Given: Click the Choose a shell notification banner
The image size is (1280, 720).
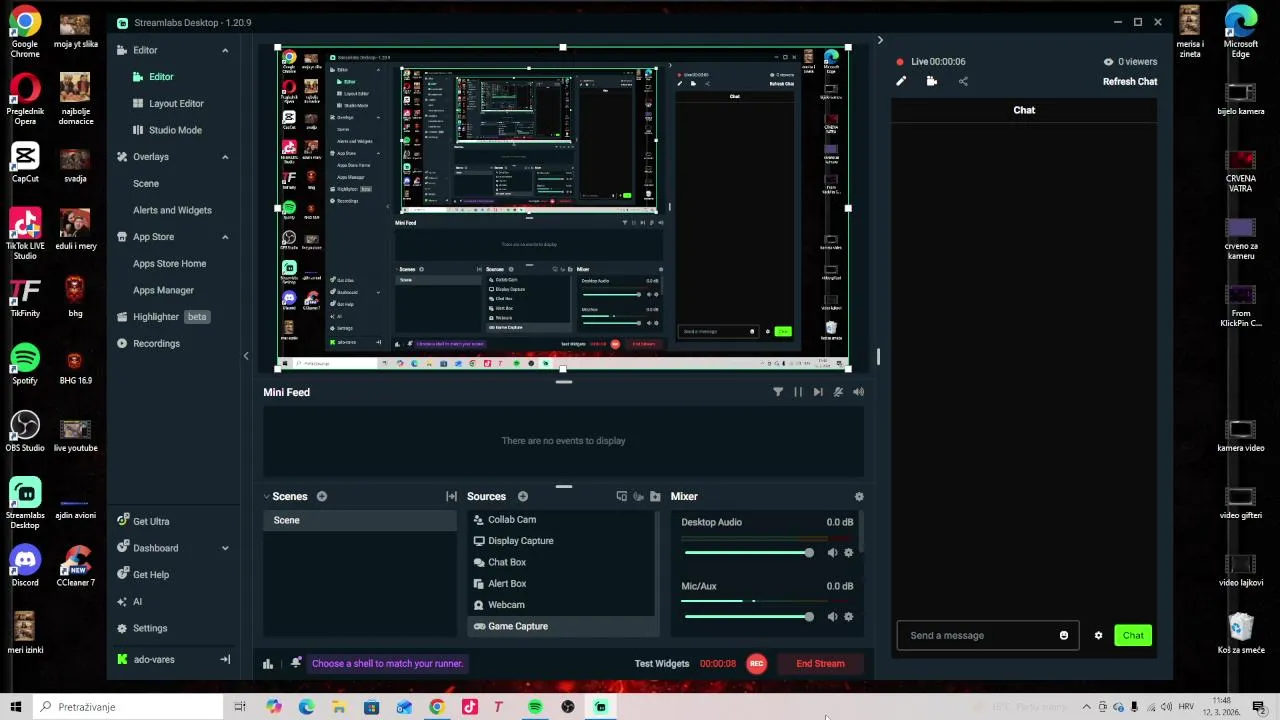Looking at the screenshot, I should click(387, 663).
